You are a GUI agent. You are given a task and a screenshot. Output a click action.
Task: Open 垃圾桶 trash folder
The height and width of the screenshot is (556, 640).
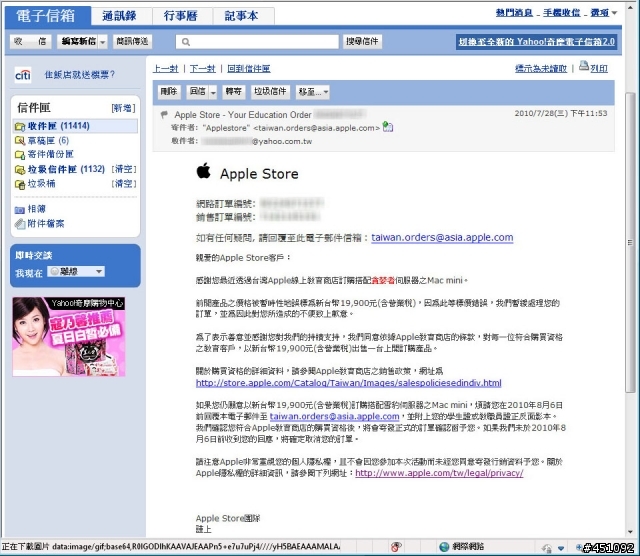pyautogui.click(x=41, y=184)
